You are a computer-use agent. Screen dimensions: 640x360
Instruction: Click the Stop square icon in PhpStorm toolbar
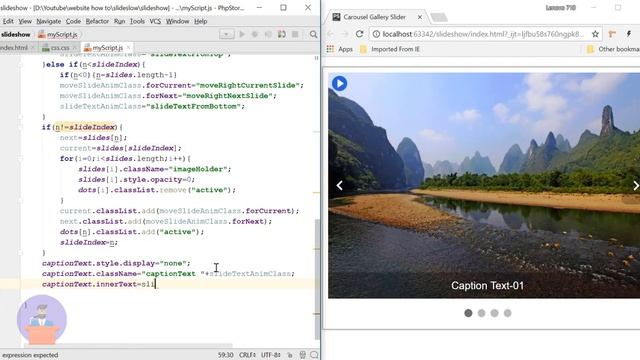pyautogui.click(x=295, y=34)
